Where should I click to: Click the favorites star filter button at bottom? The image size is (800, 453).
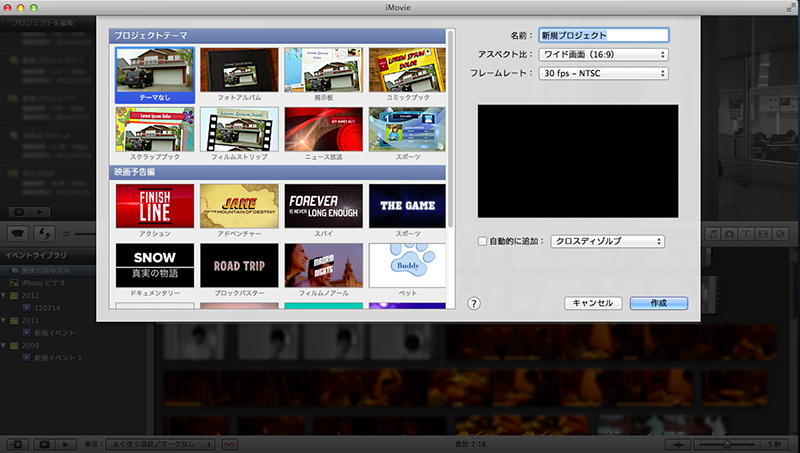17,444
